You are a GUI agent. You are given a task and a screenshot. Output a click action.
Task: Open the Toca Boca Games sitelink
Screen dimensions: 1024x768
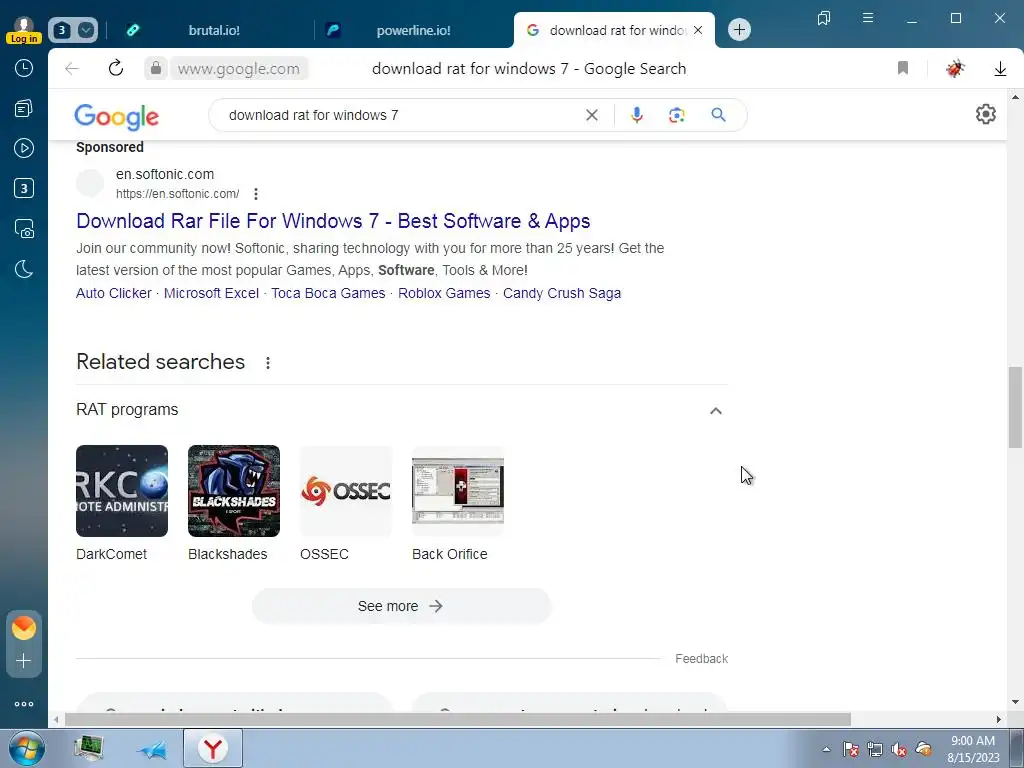point(328,293)
